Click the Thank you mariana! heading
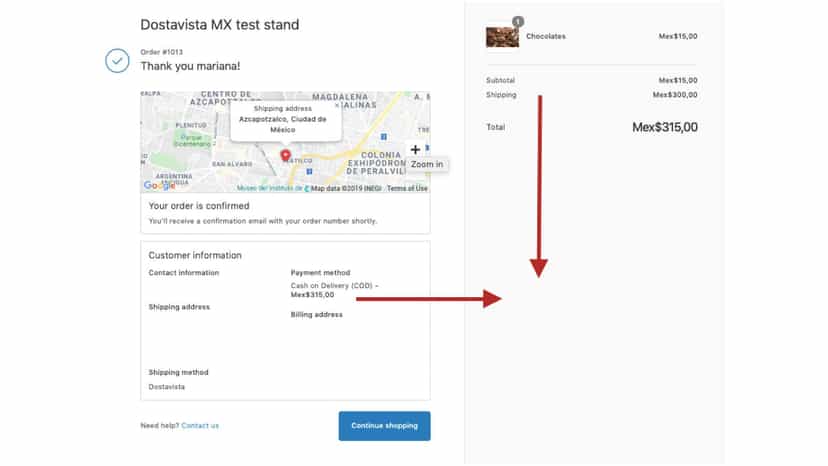Viewport: 828px width, 466px height. [x=190, y=66]
